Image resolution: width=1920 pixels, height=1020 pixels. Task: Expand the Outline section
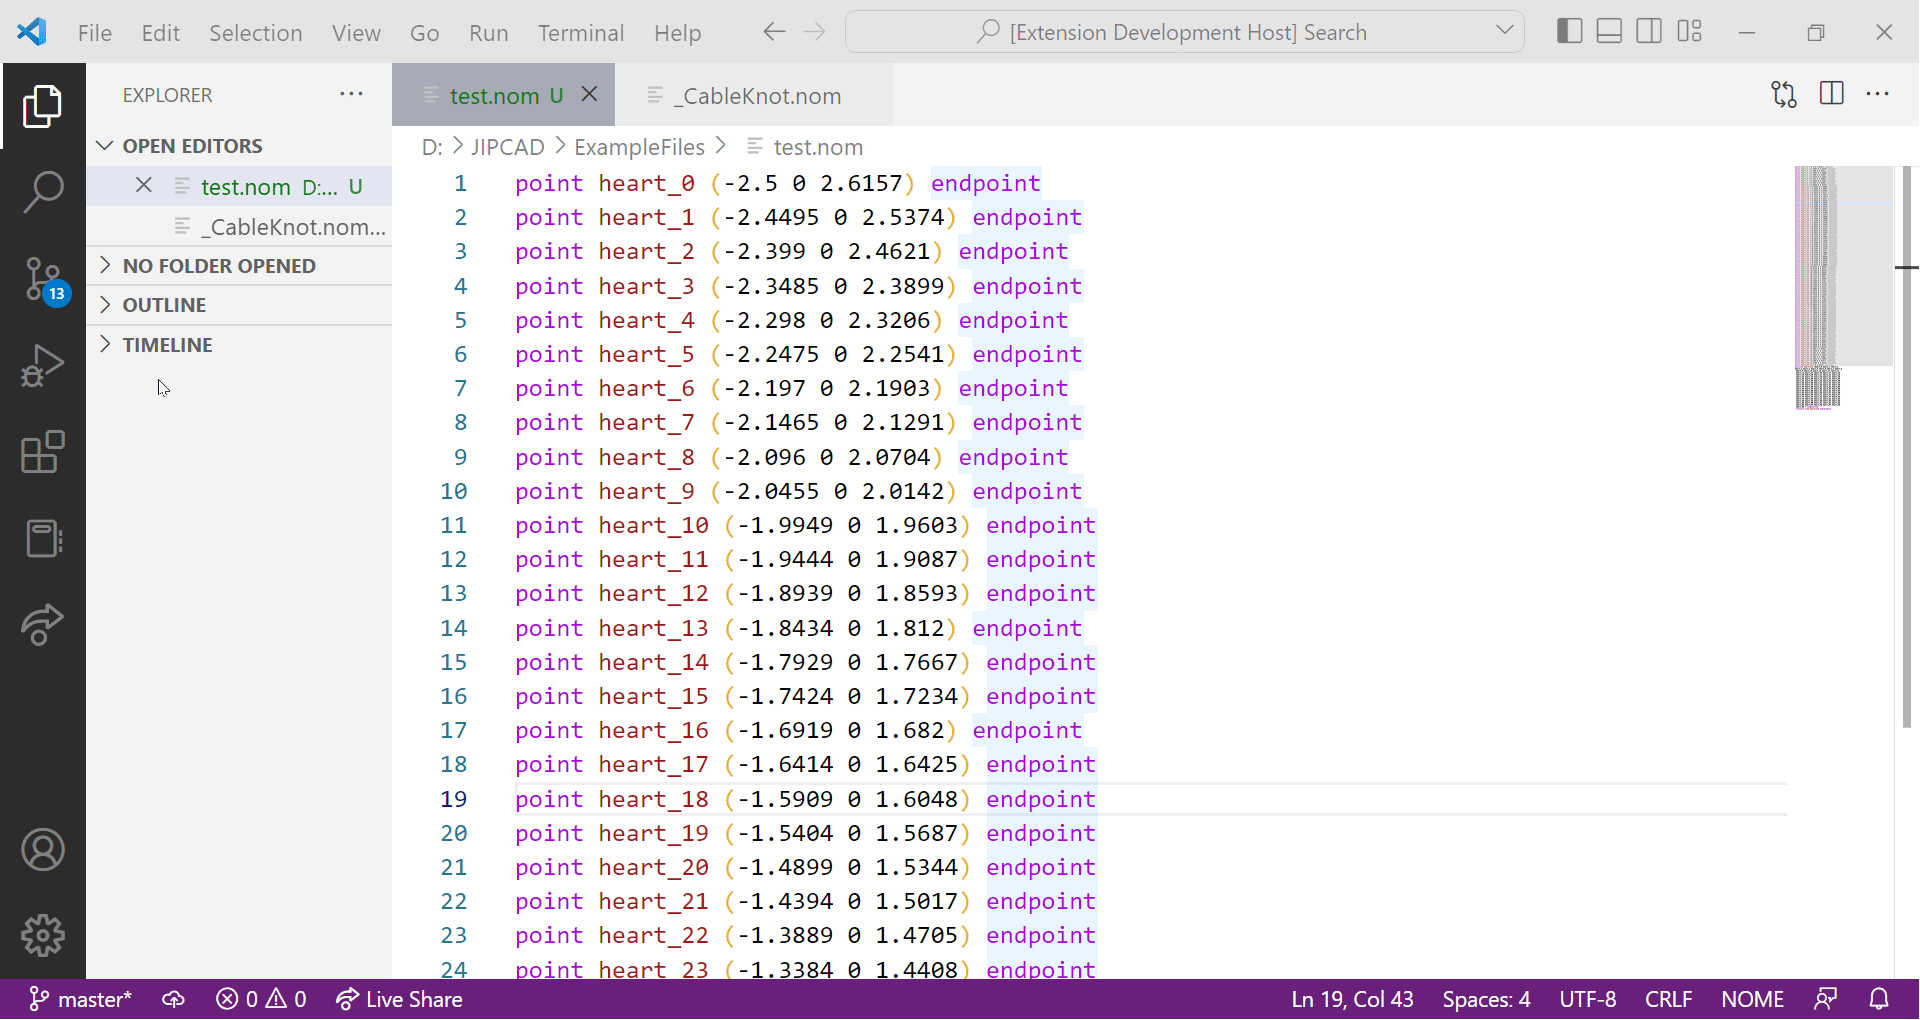(x=239, y=305)
